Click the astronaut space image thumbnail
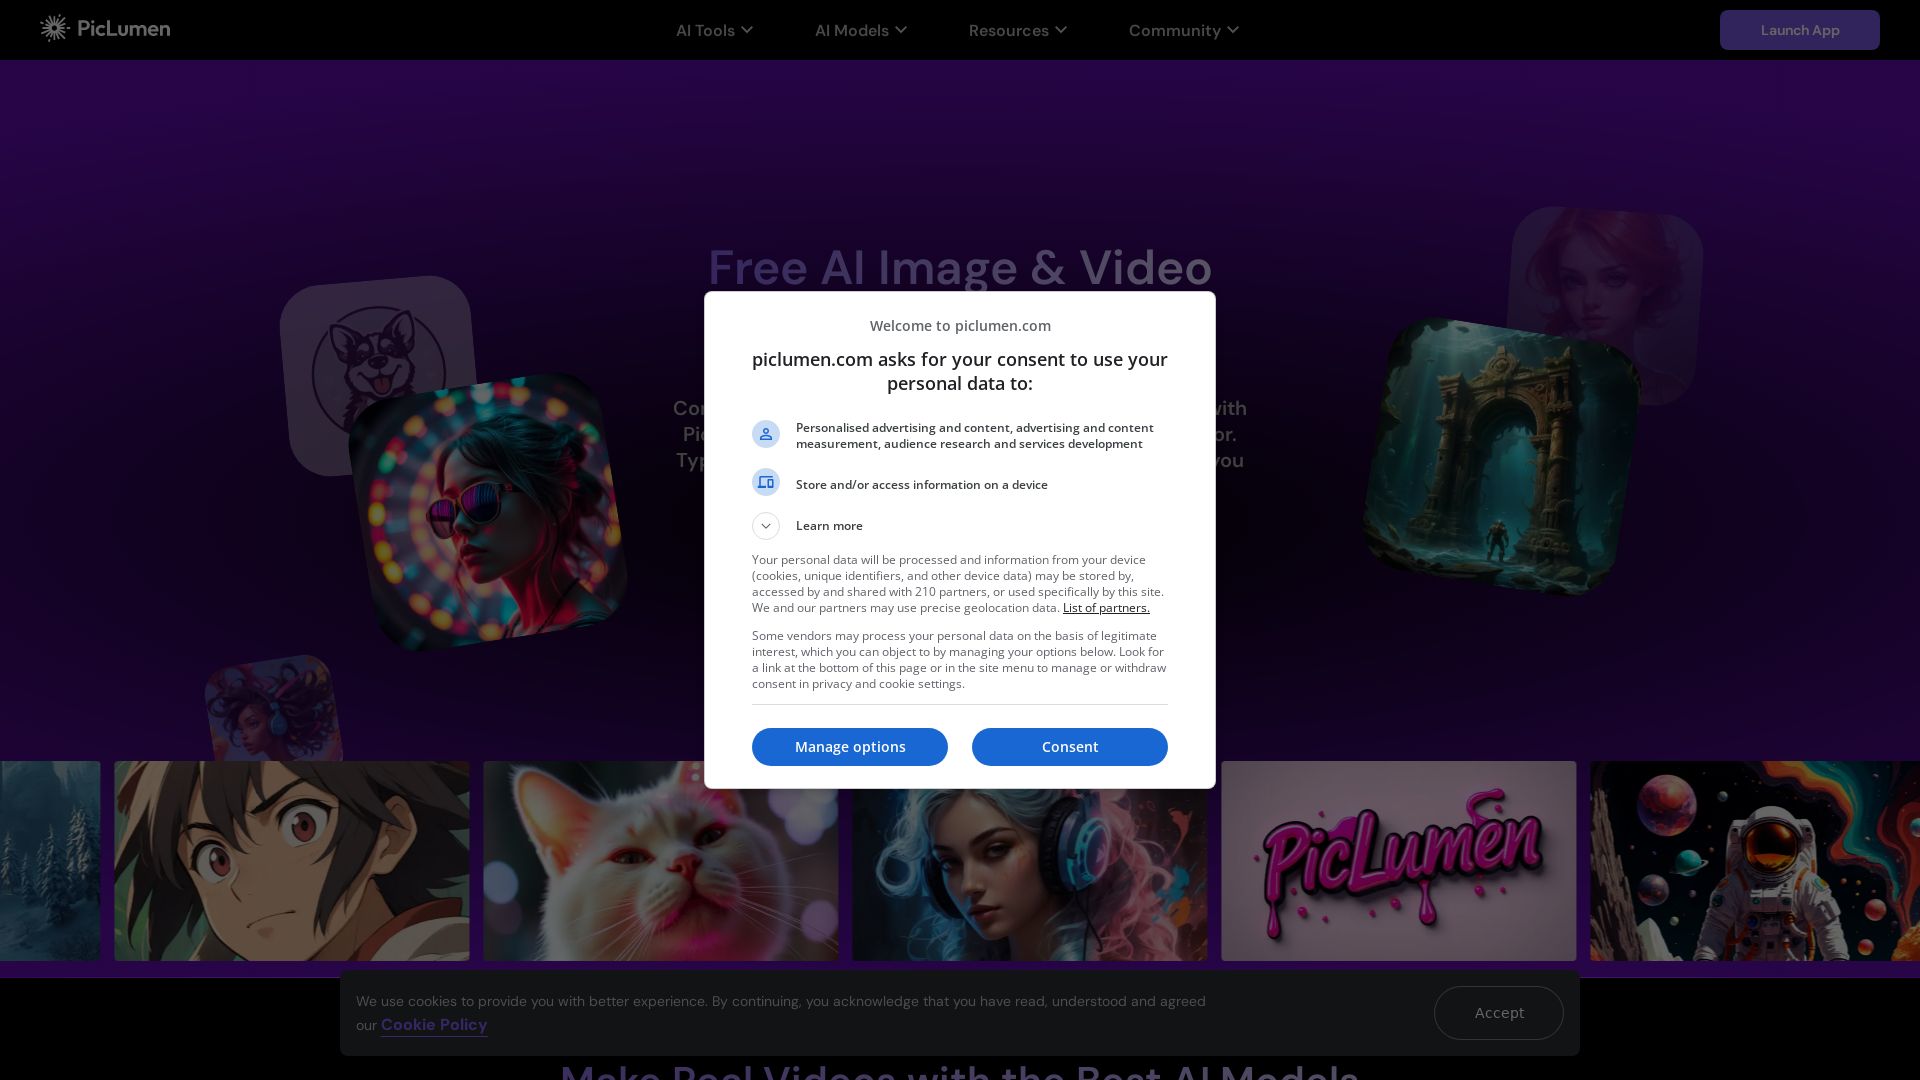The image size is (1920, 1080). 1754,861
